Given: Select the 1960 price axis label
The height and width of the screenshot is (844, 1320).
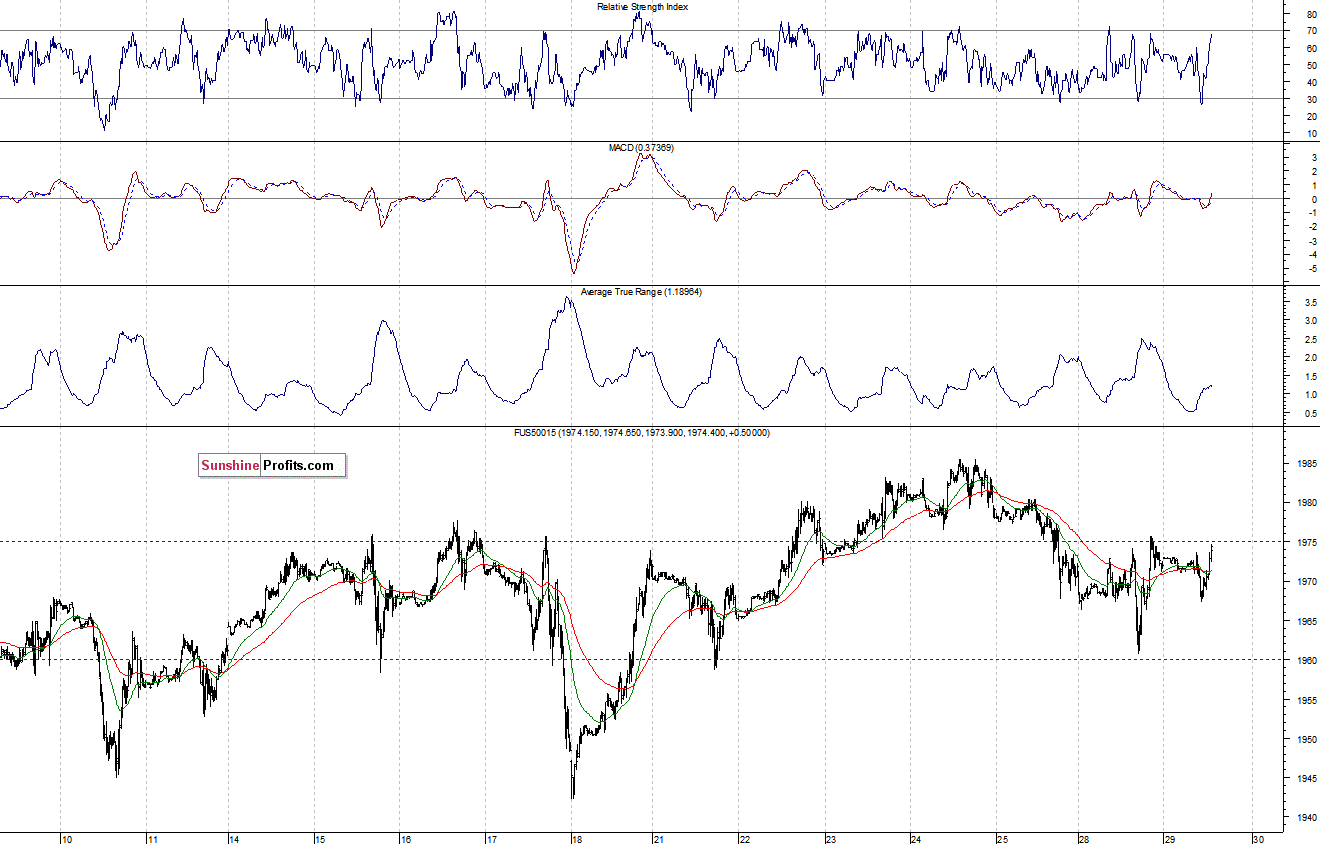Looking at the screenshot, I should tap(1306, 661).
